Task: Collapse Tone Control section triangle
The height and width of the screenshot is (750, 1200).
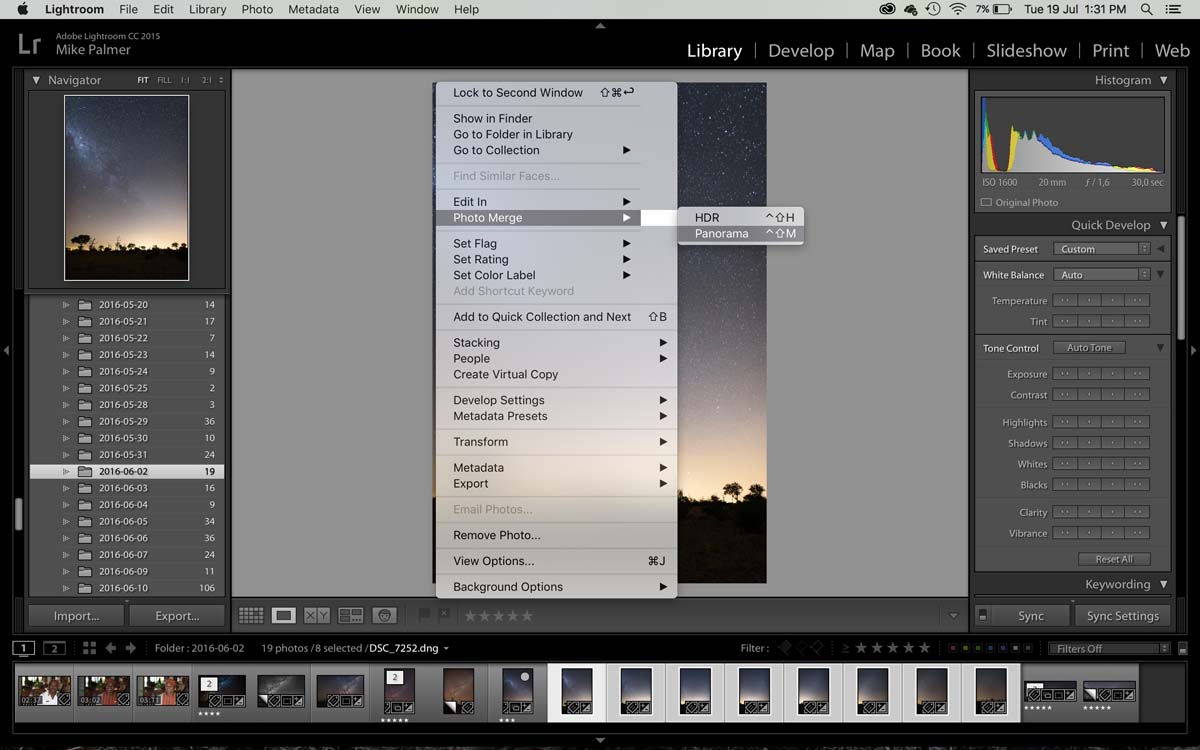Action: pyautogui.click(x=1160, y=348)
